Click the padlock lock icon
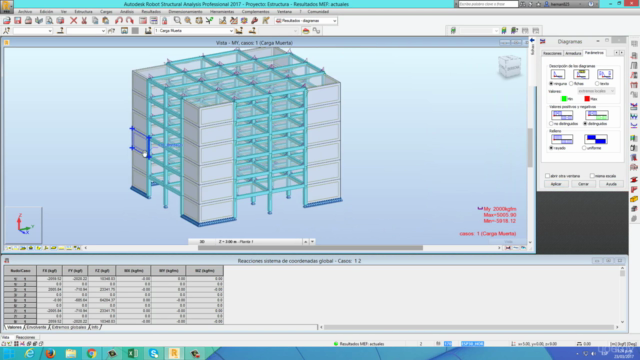Screen dimensions: 640x360 (x=164, y=20)
